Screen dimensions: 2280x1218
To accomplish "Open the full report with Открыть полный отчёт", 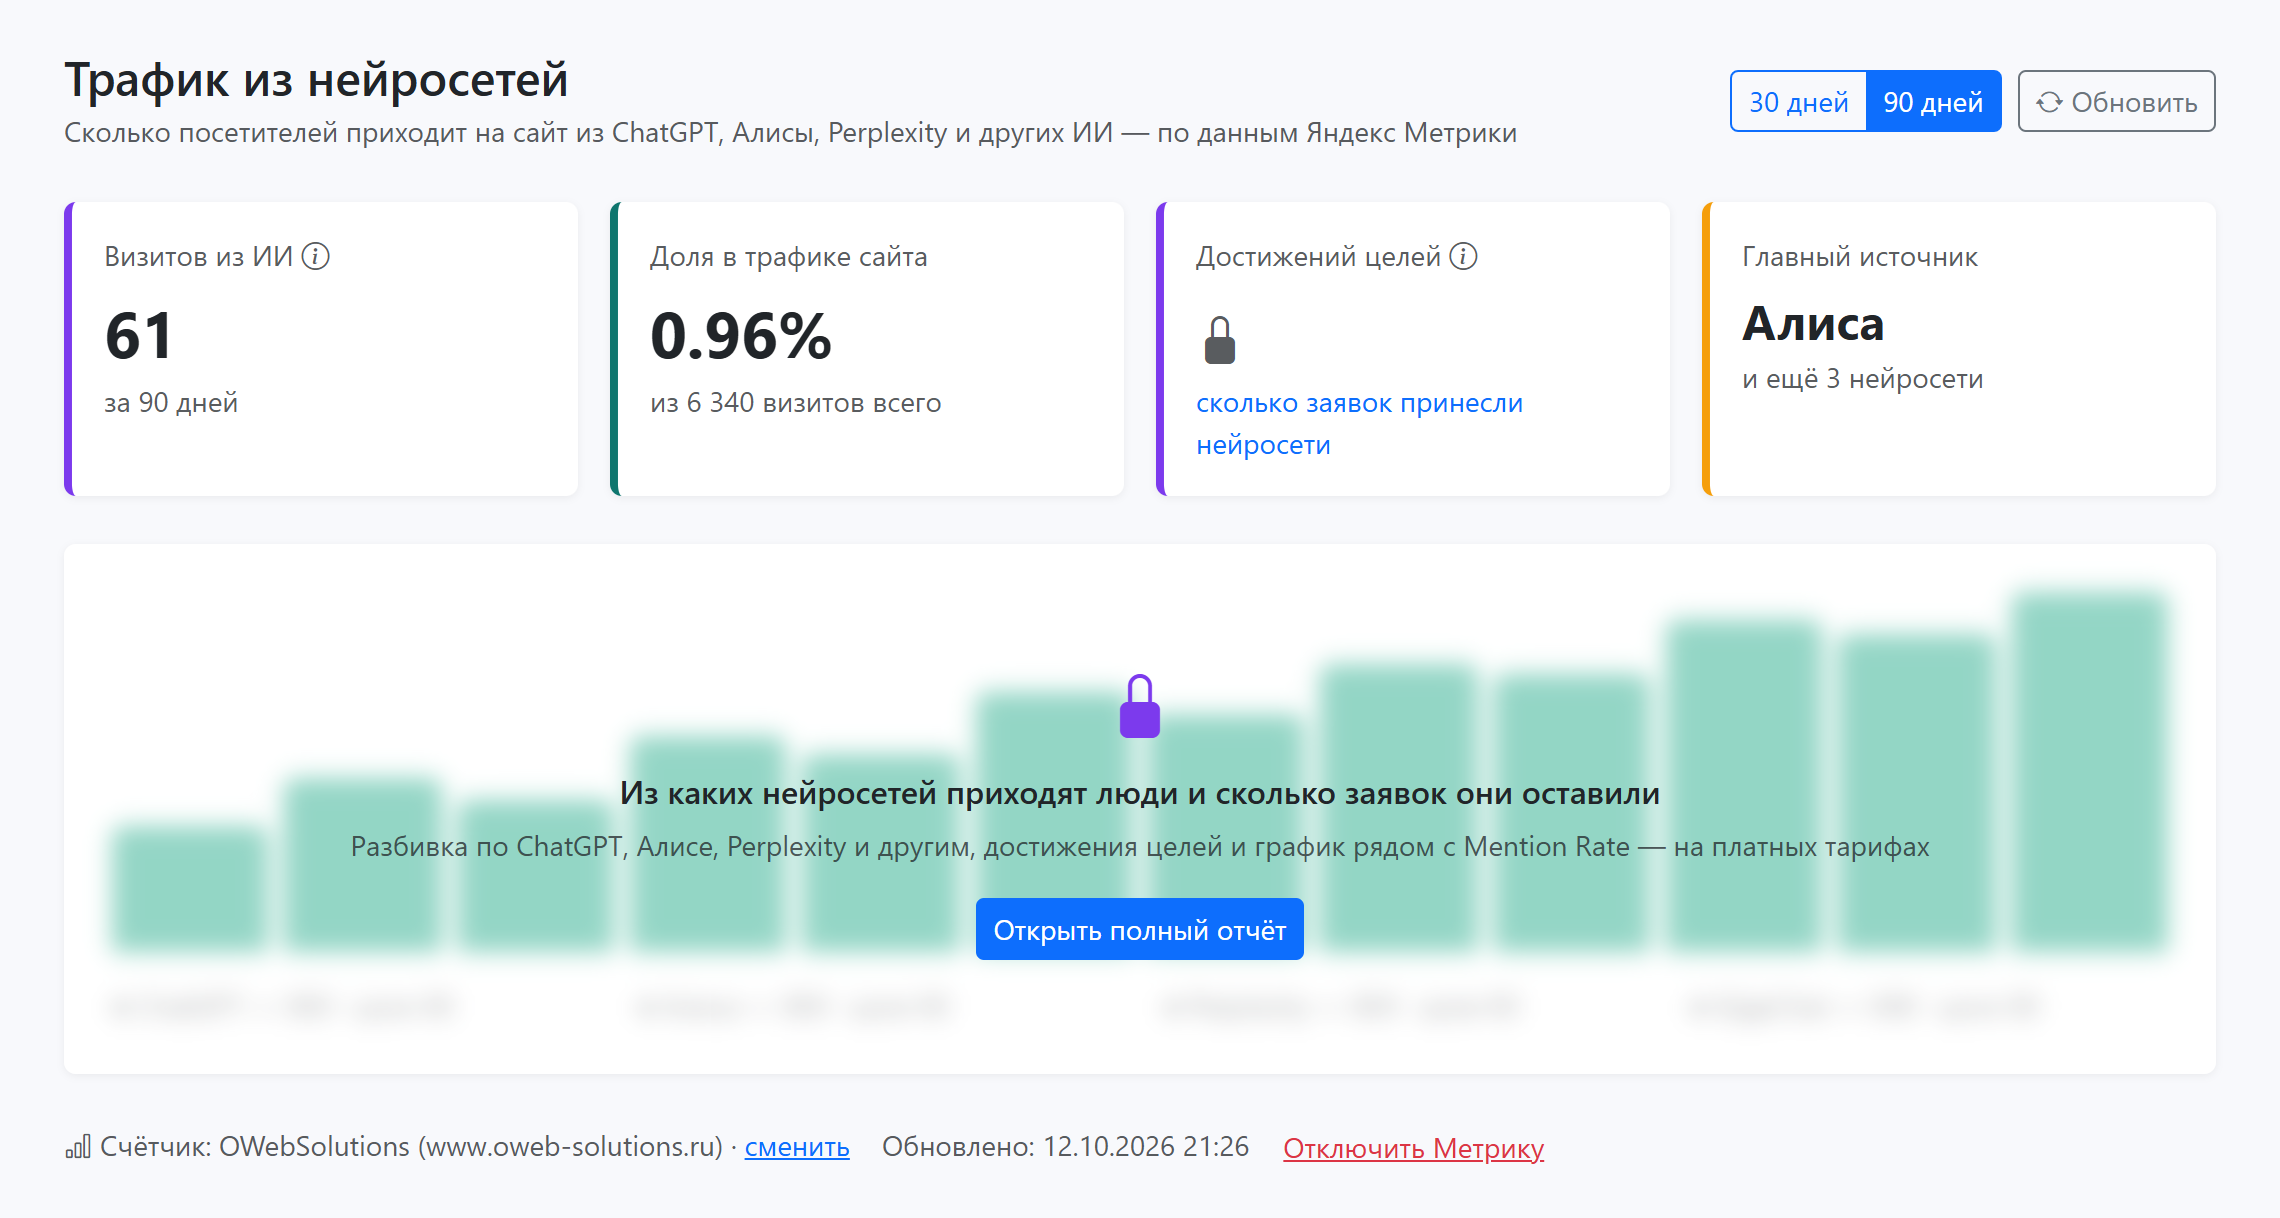I will [1140, 929].
